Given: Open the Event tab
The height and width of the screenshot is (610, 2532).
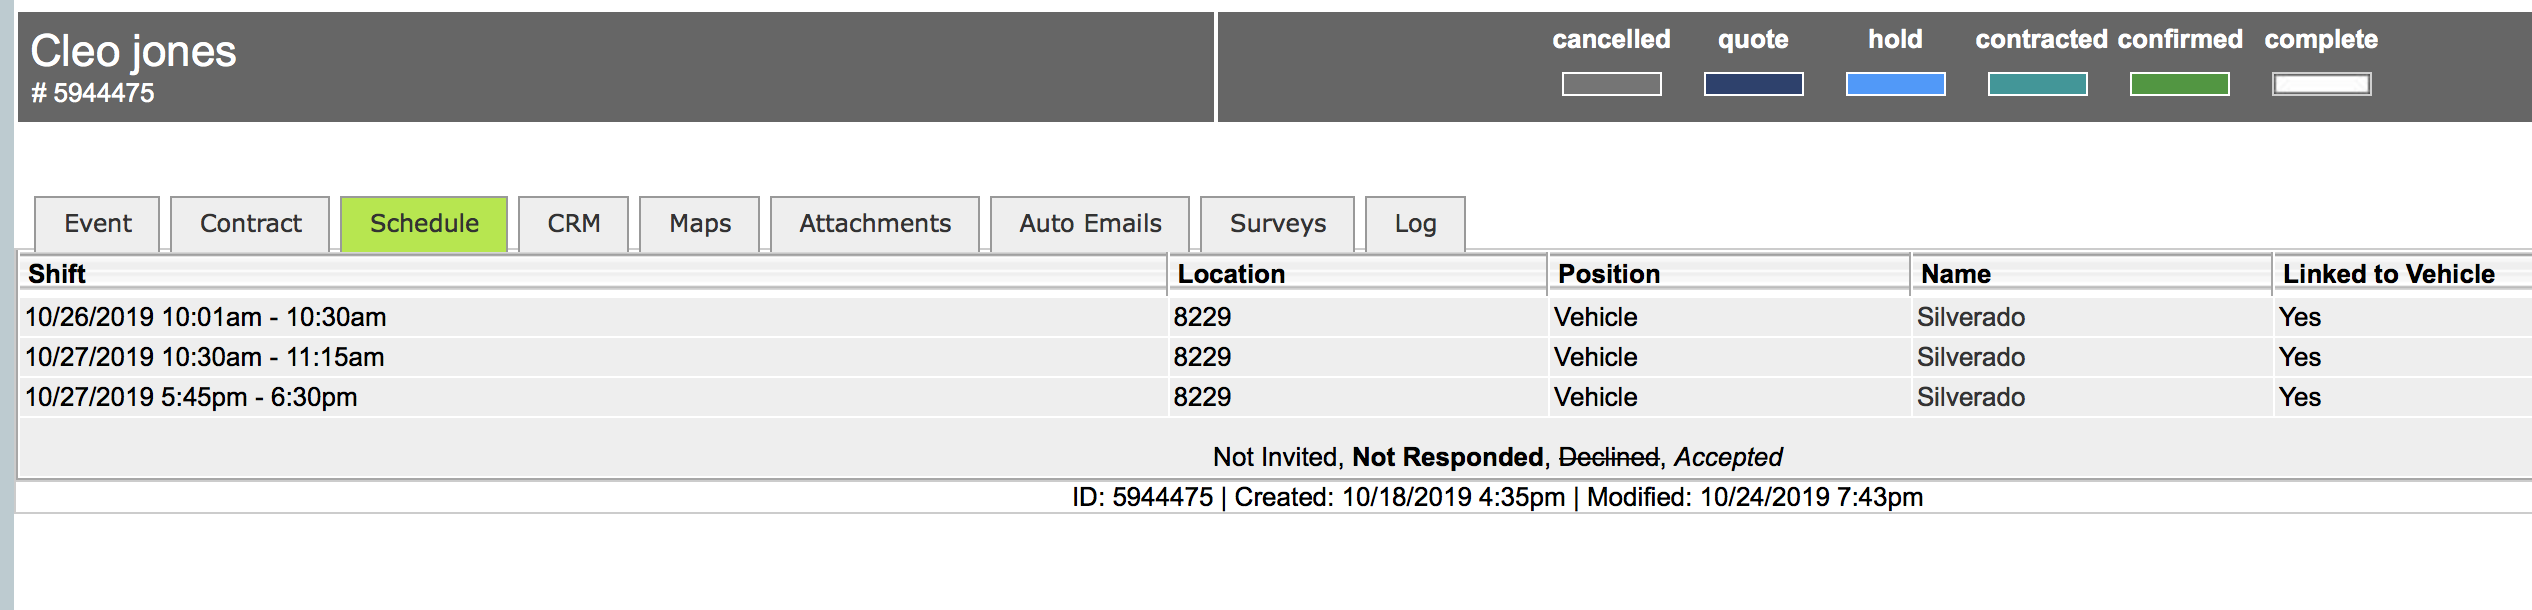Looking at the screenshot, I should (x=97, y=224).
